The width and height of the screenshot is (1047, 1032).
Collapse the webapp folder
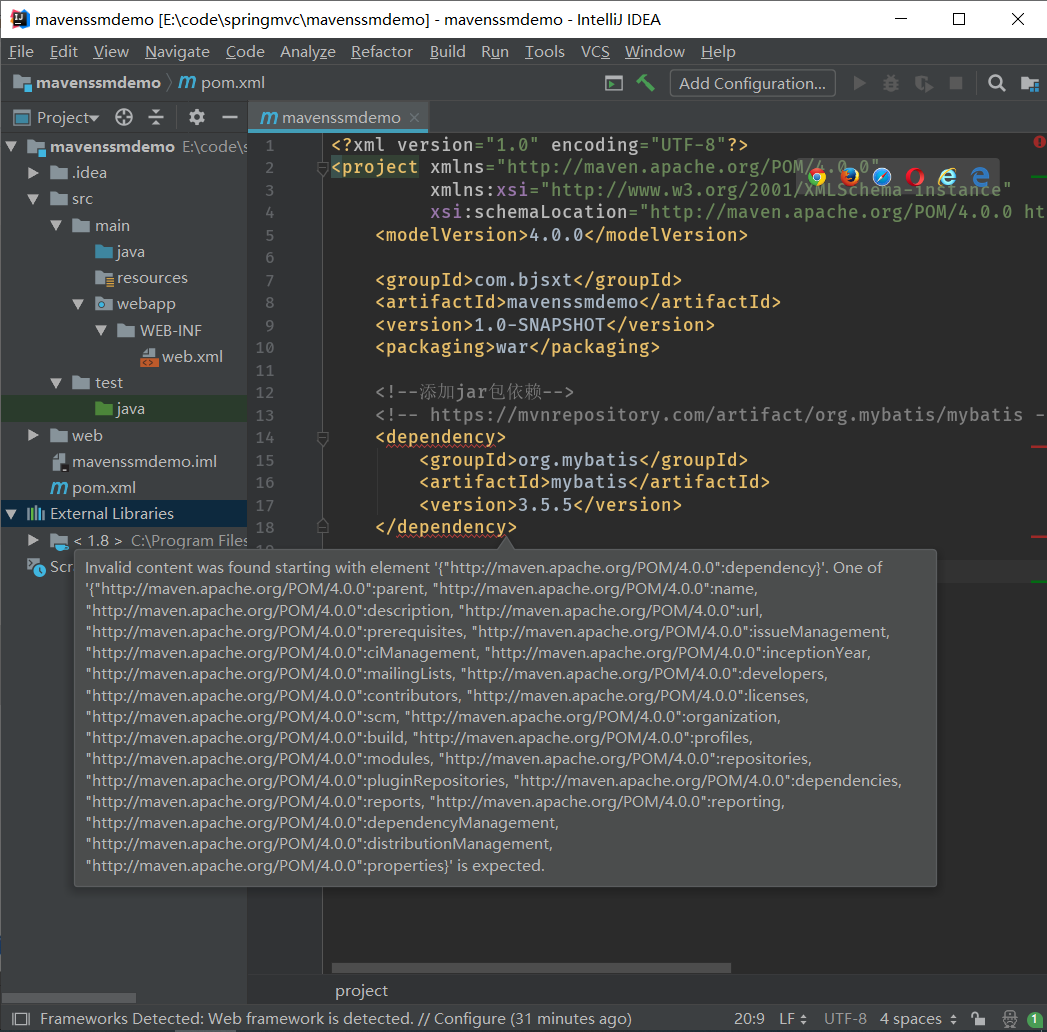click(78, 304)
